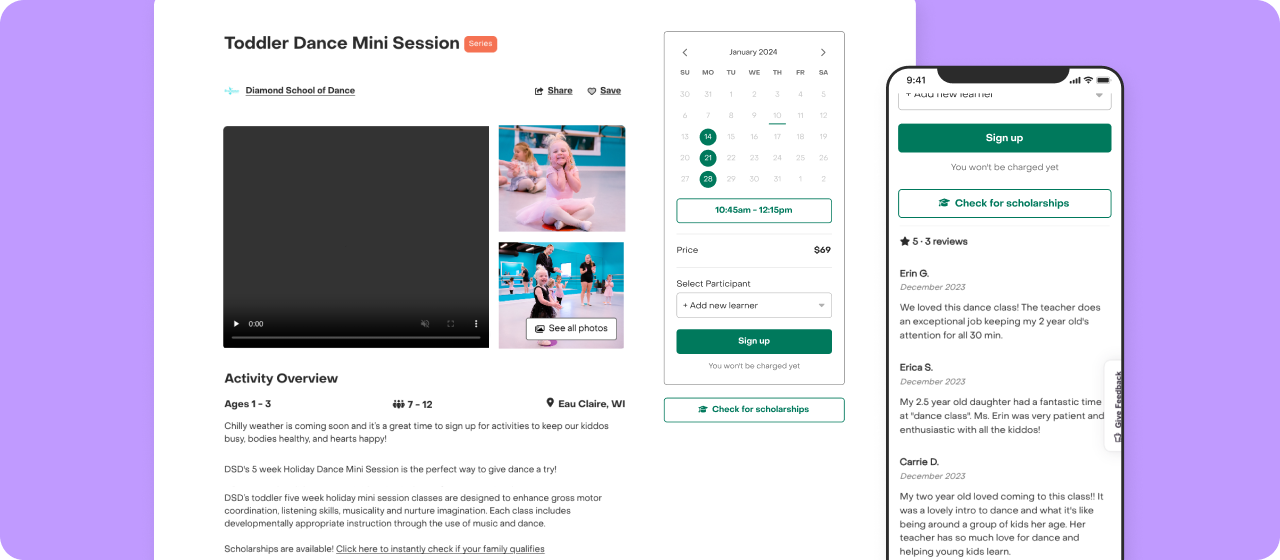
Task: Go to previous month in calendar
Action: (x=685, y=52)
